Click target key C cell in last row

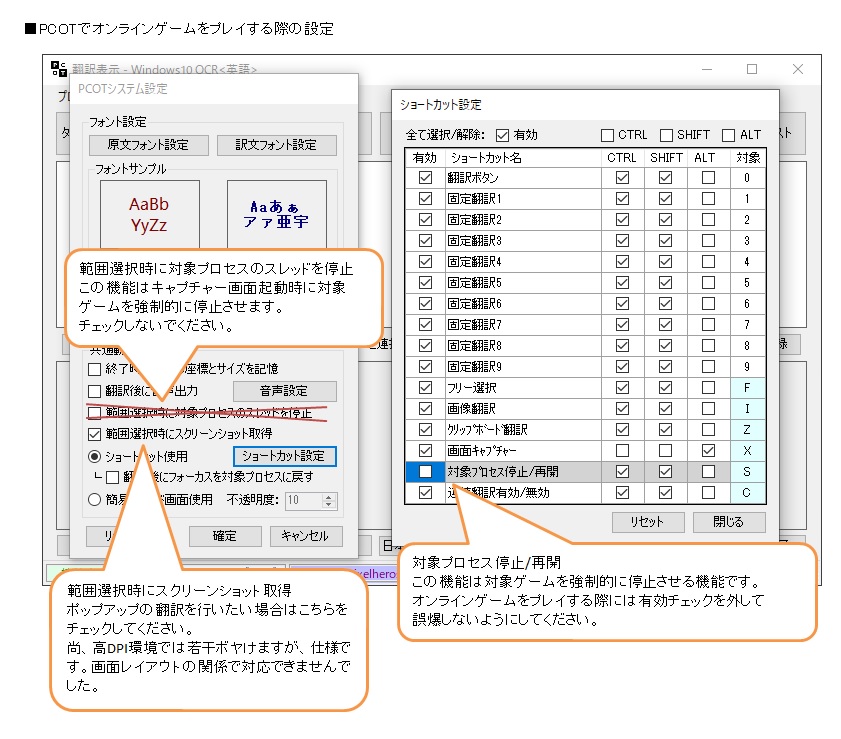(x=748, y=492)
